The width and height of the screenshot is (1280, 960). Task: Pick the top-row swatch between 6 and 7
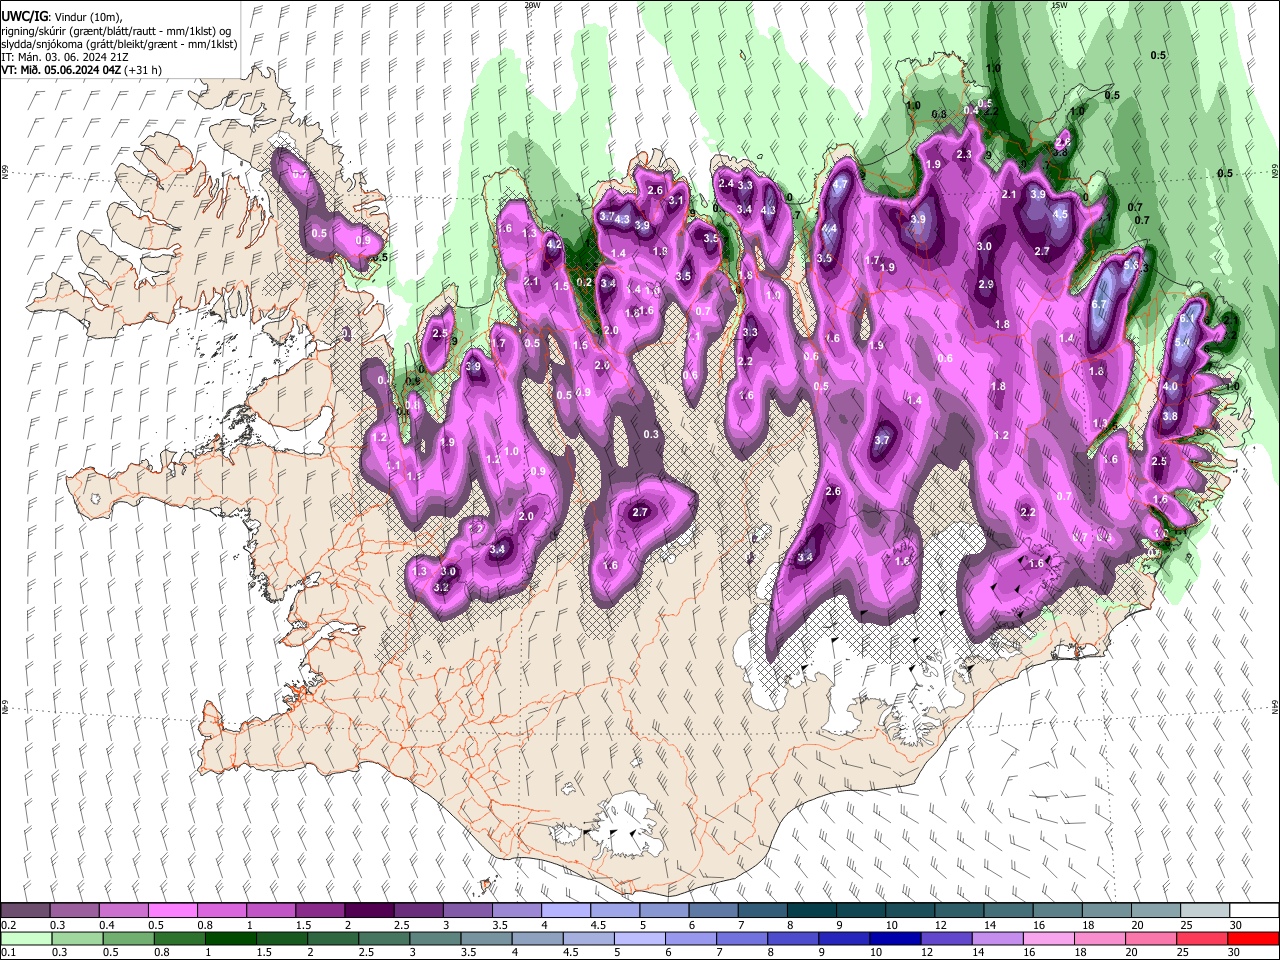point(713,911)
